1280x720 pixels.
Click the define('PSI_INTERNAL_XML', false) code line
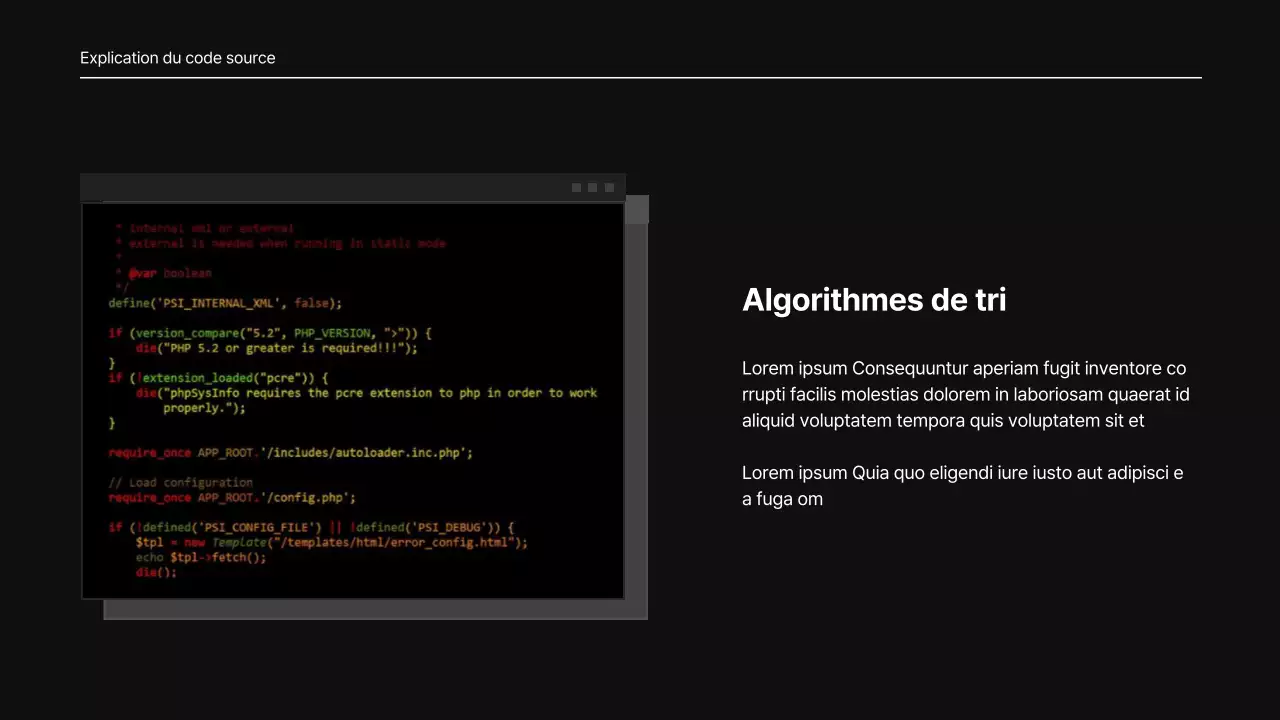pyautogui.click(x=225, y=303)
